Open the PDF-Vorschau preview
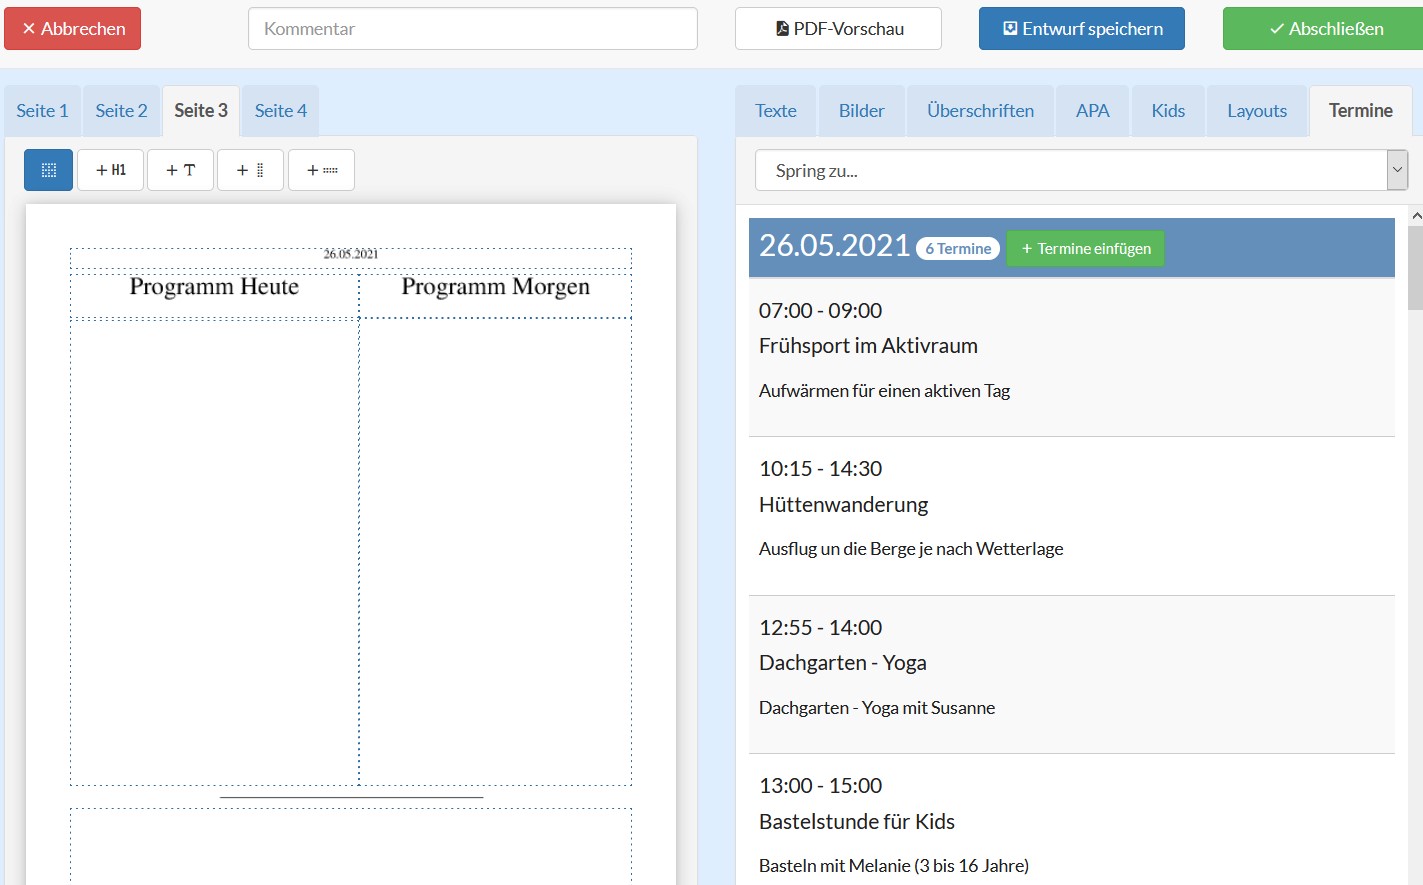The image size is (1423, 885). [x=838, y=29]
